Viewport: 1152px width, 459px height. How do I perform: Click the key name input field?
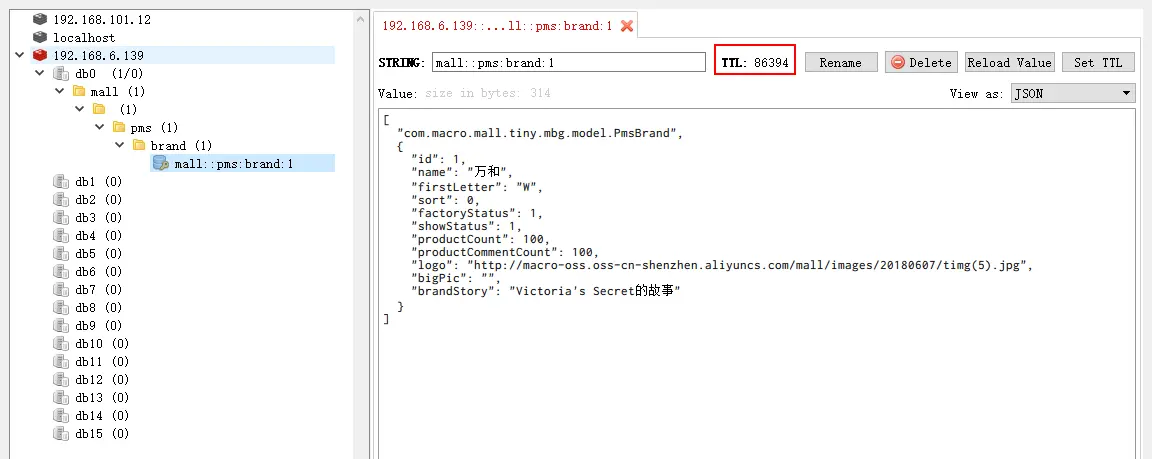[x=569, y=62]
